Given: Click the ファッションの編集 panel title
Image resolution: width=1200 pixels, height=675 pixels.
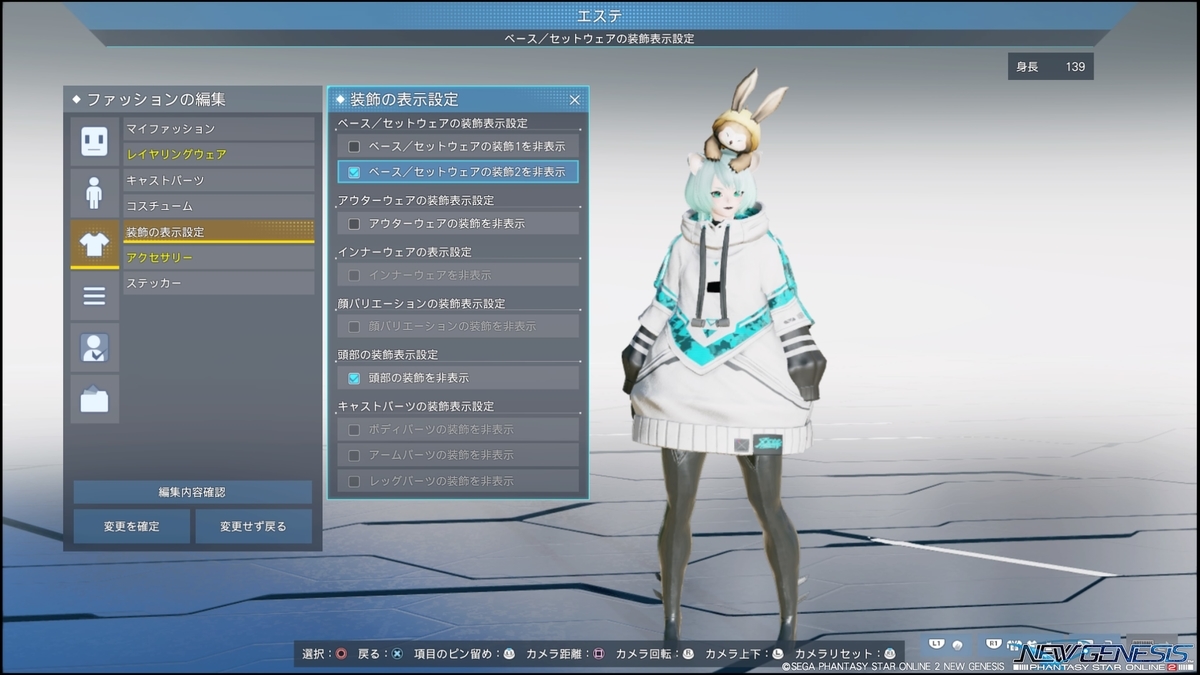Looking at the screenshot, I should click(x=155, y=100).
